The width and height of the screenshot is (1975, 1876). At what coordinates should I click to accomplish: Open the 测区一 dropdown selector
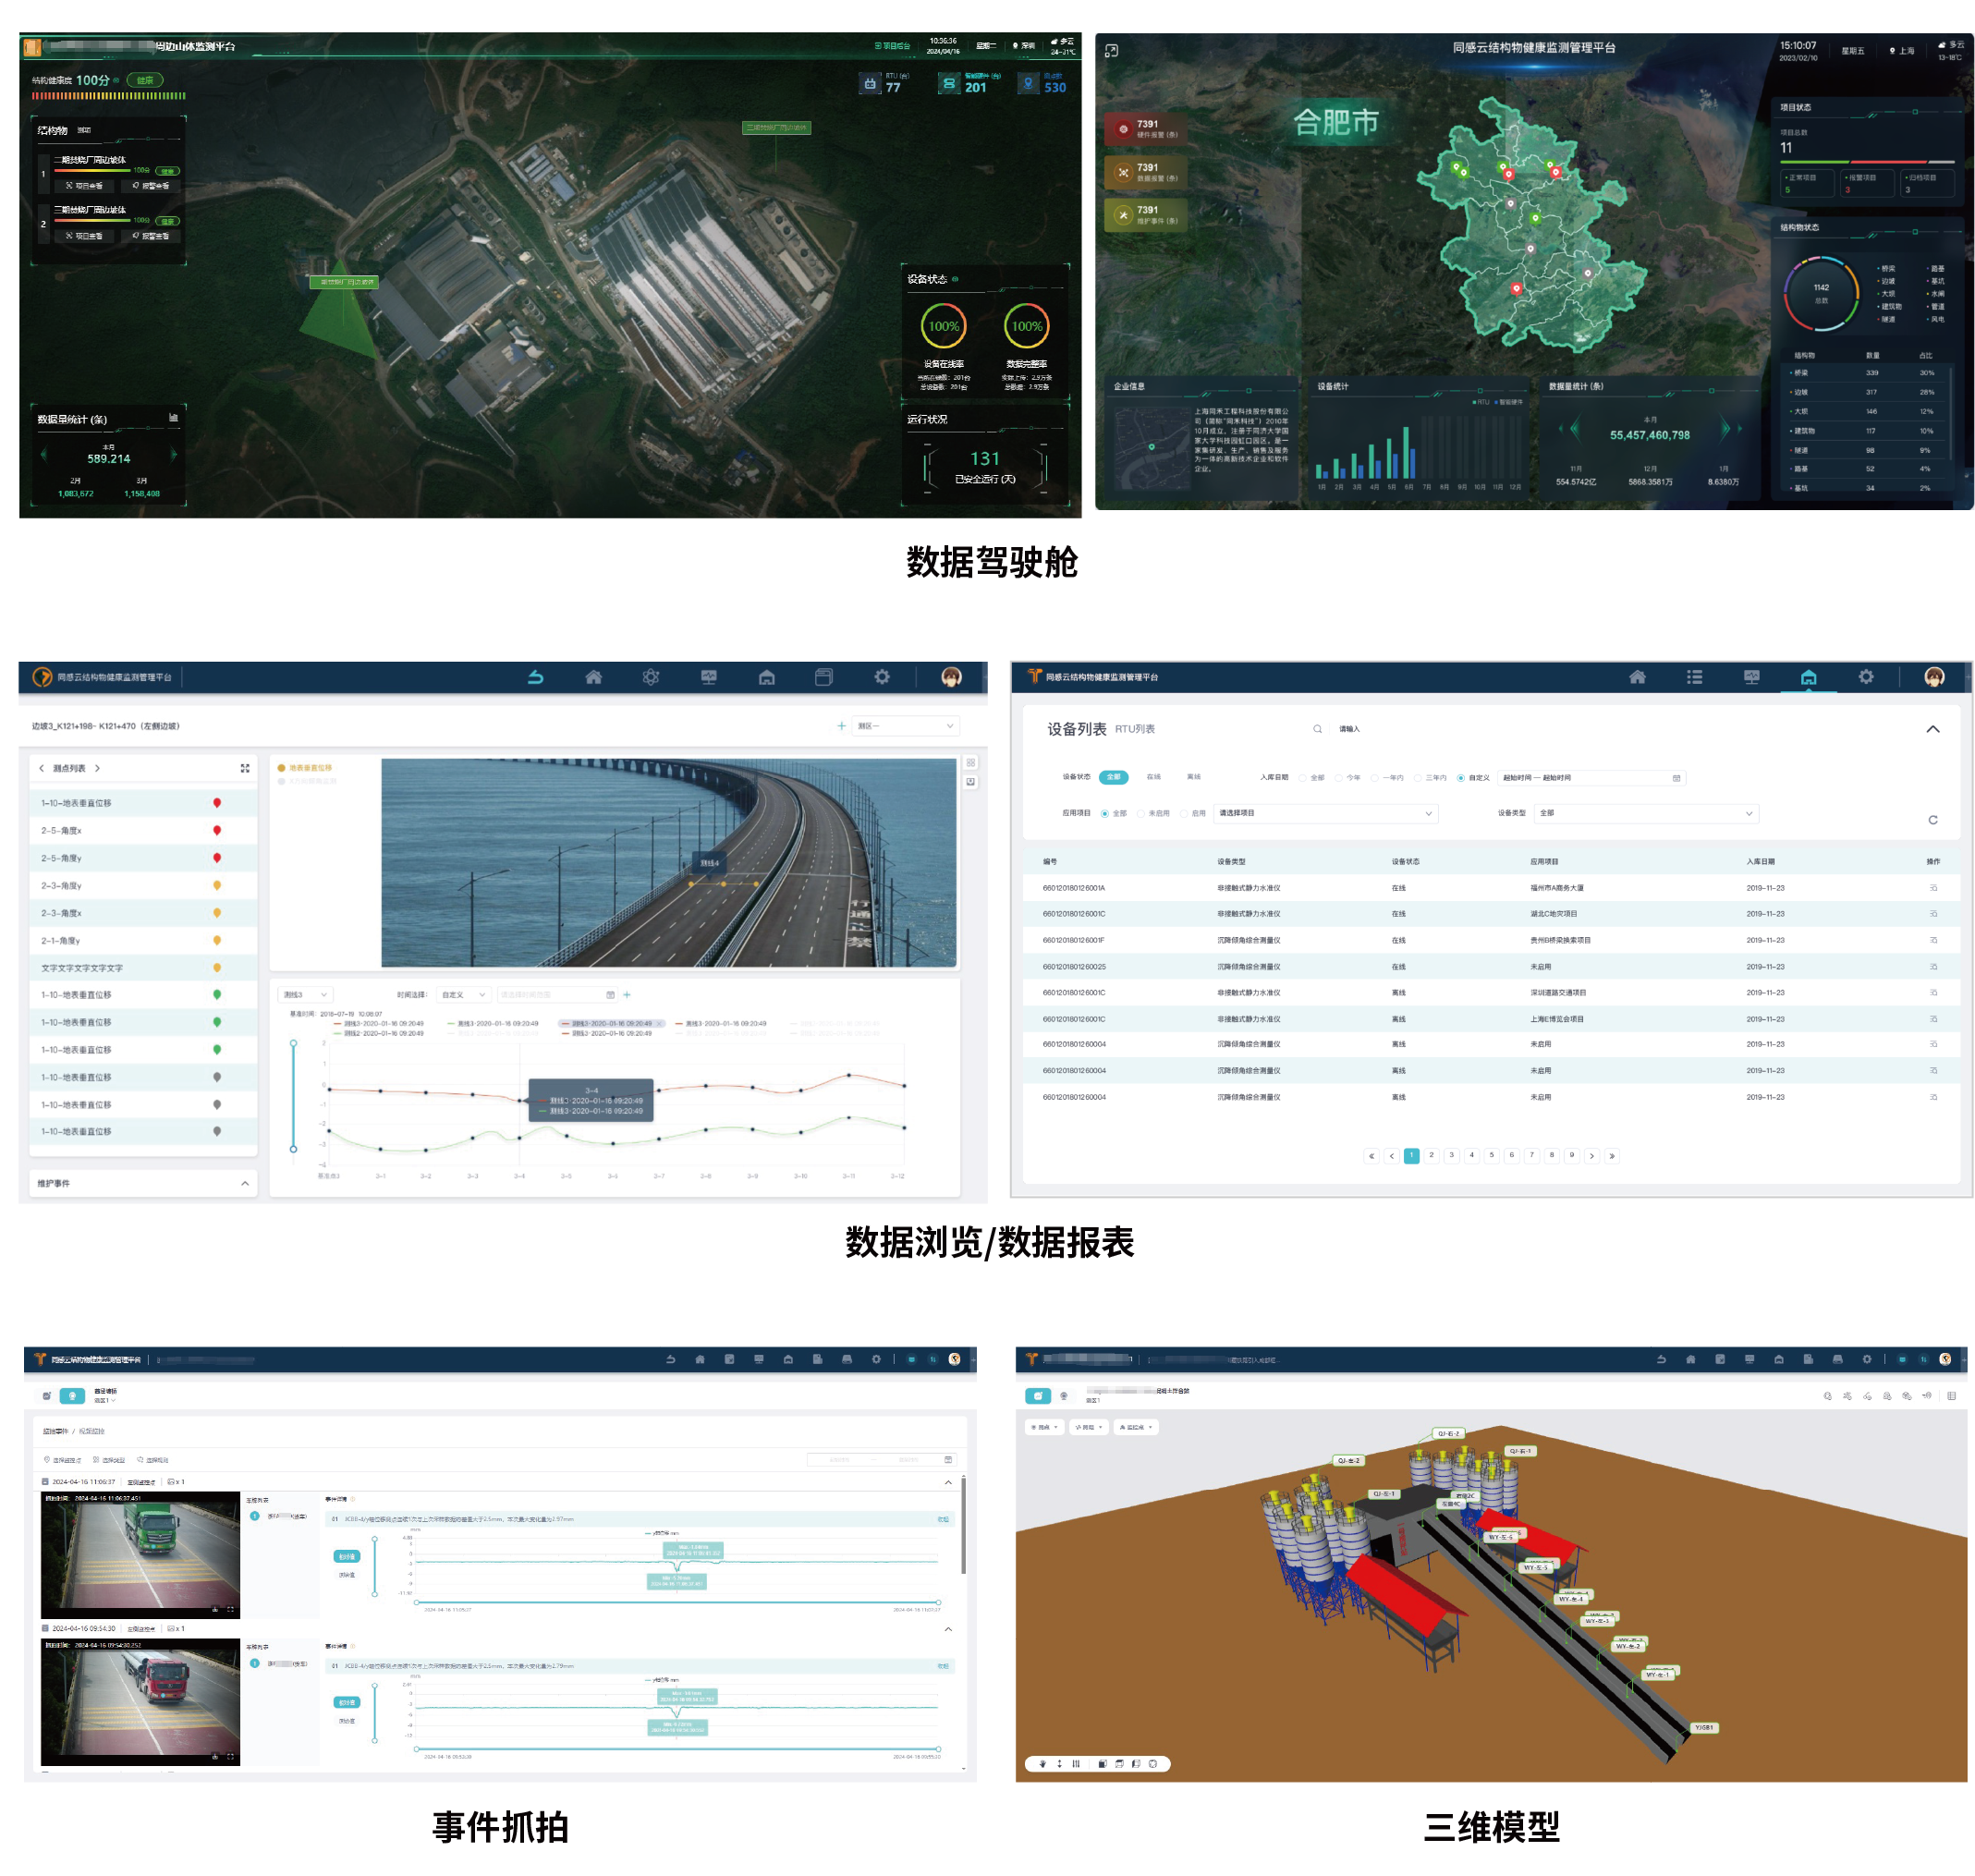(x=905, y=726)
